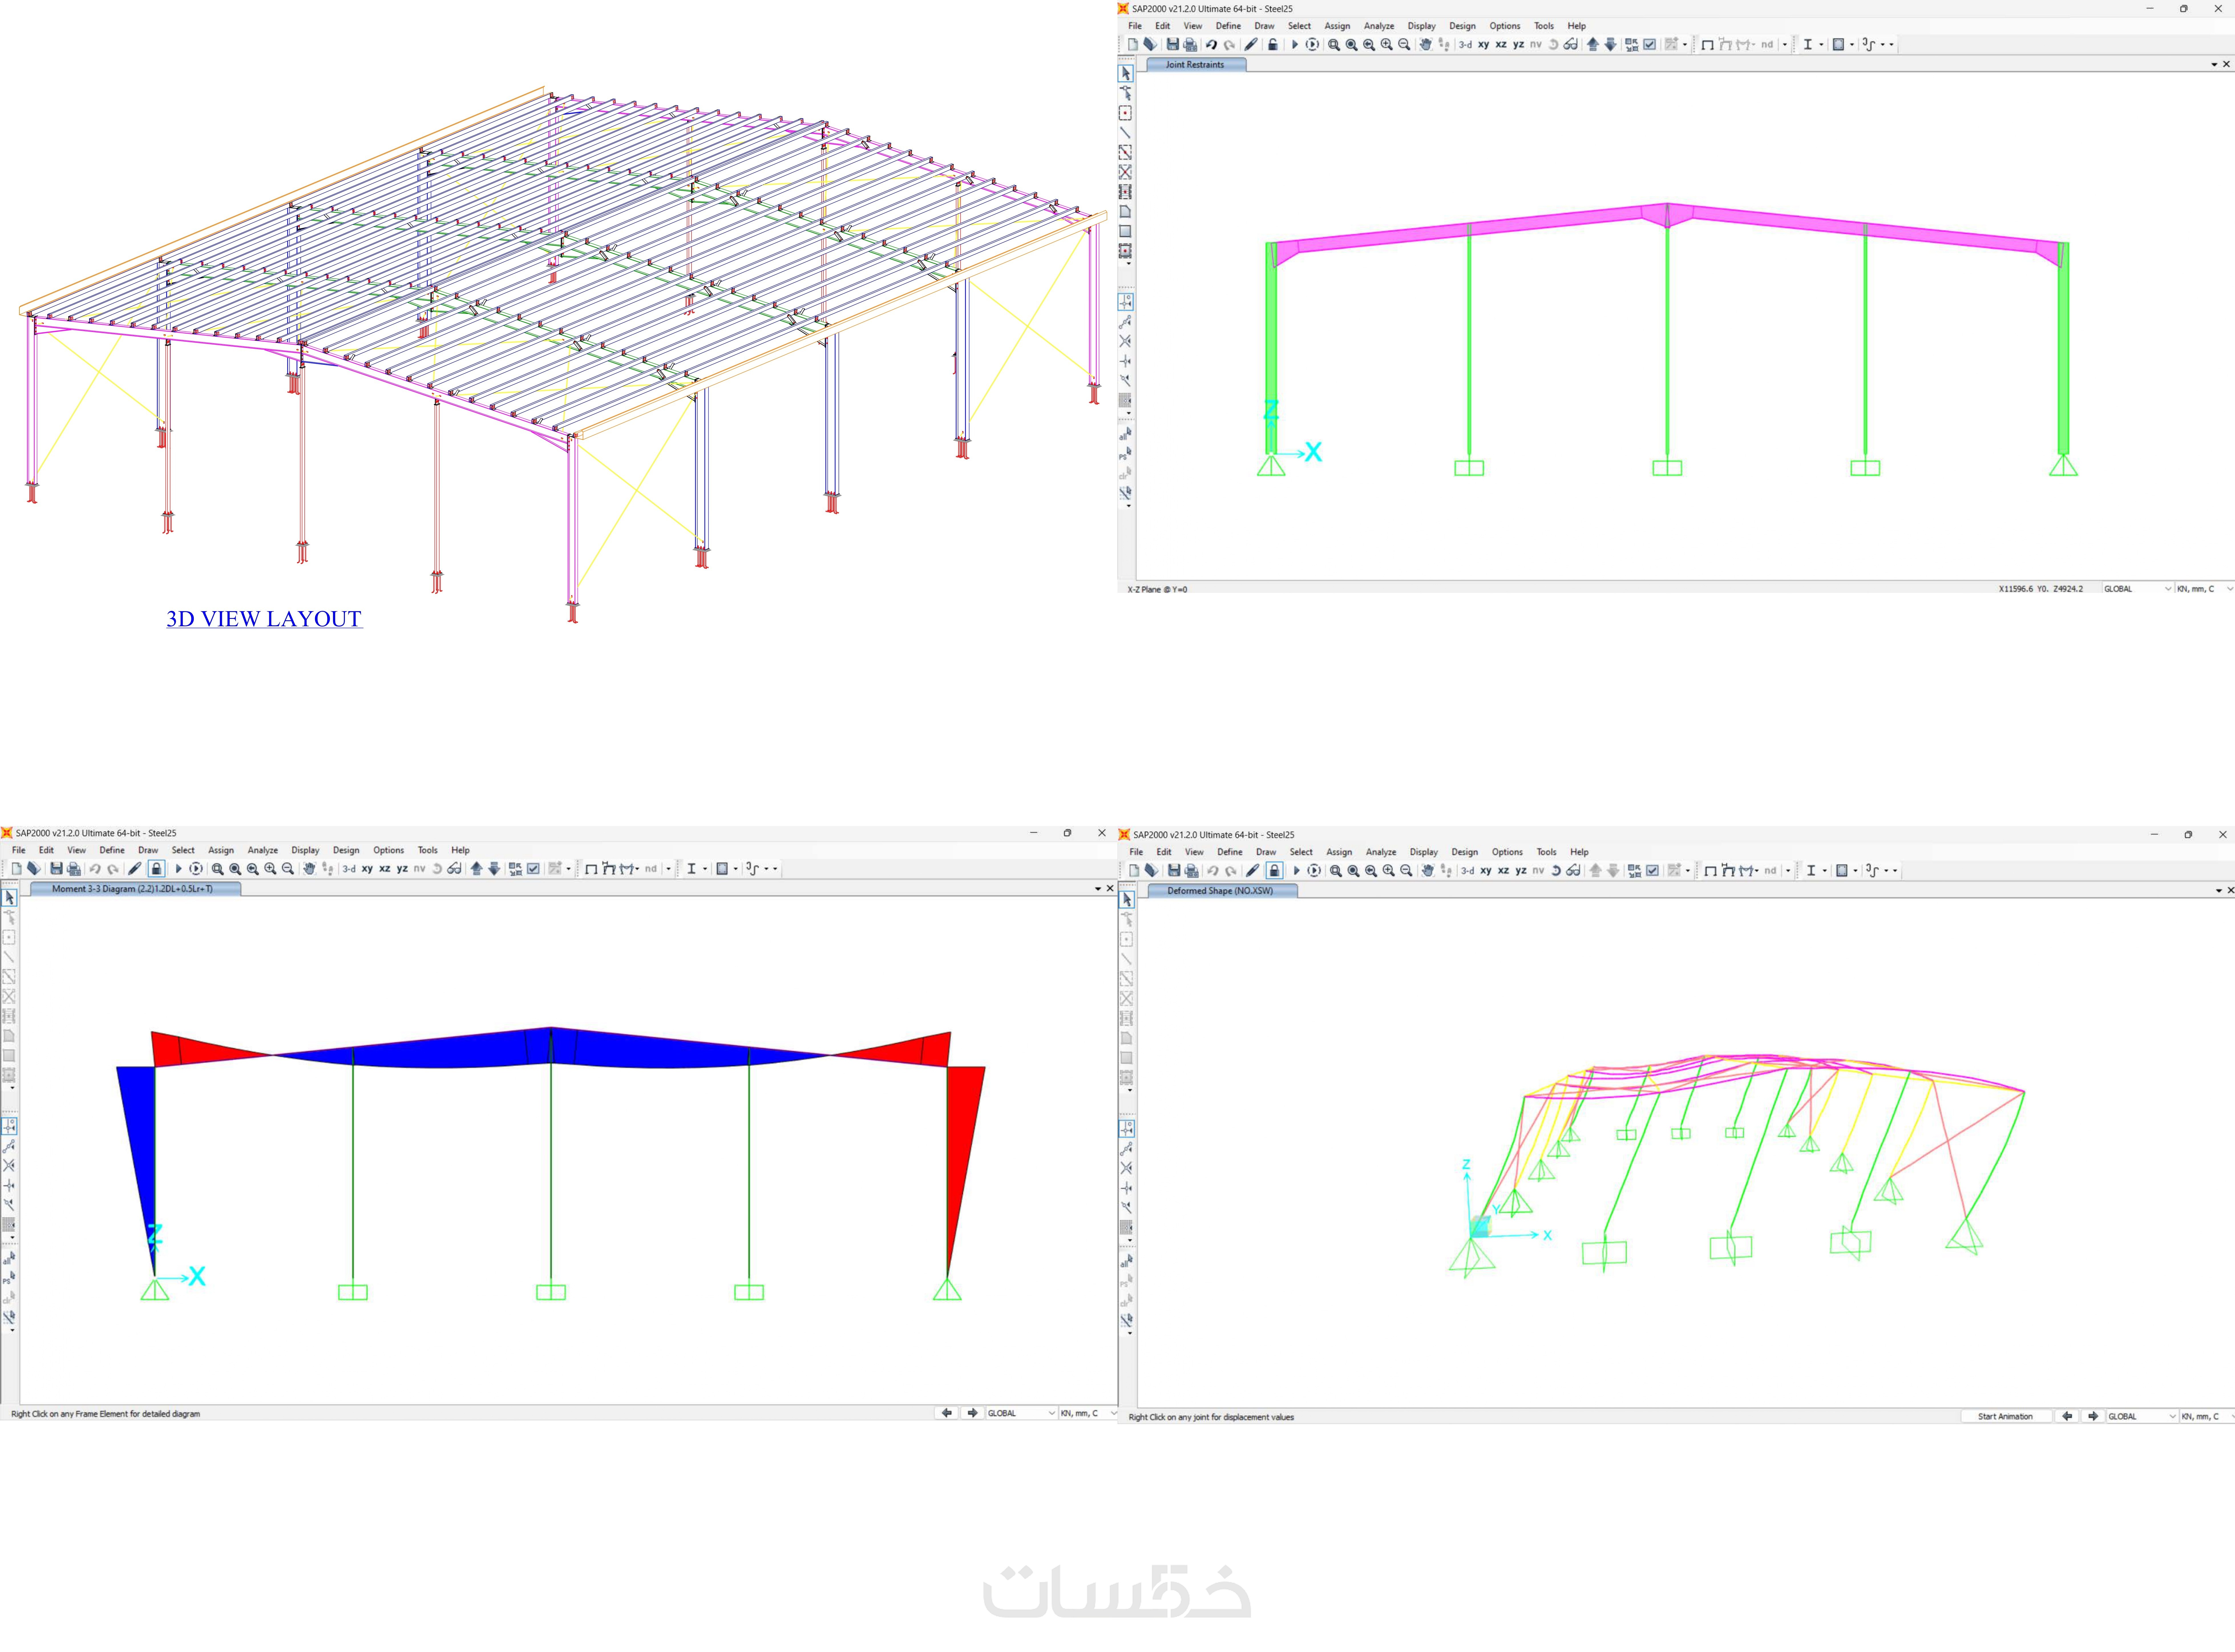Screen dimensions: 2235x1652
Task: Set the 3-d view in the Moment 3-3 window
Action: pyautogui.click(x=349, y=868)
